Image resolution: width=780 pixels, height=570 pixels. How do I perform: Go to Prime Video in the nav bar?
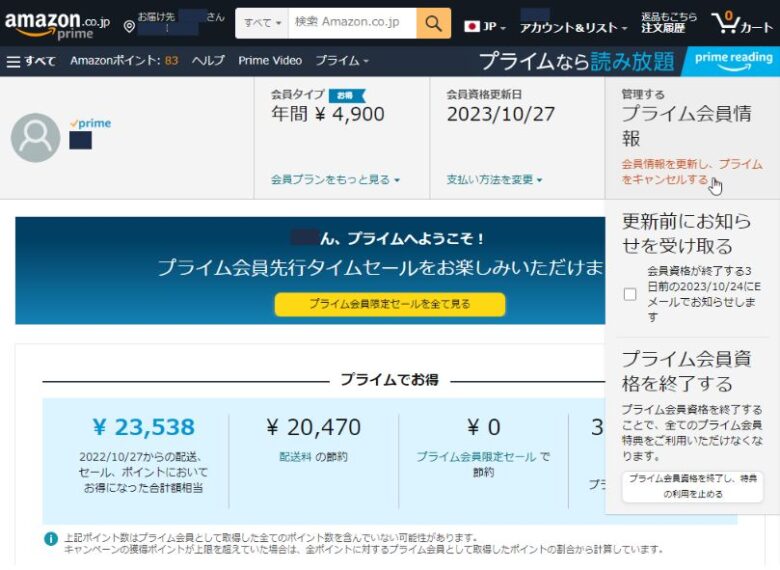tap(270, 61)
